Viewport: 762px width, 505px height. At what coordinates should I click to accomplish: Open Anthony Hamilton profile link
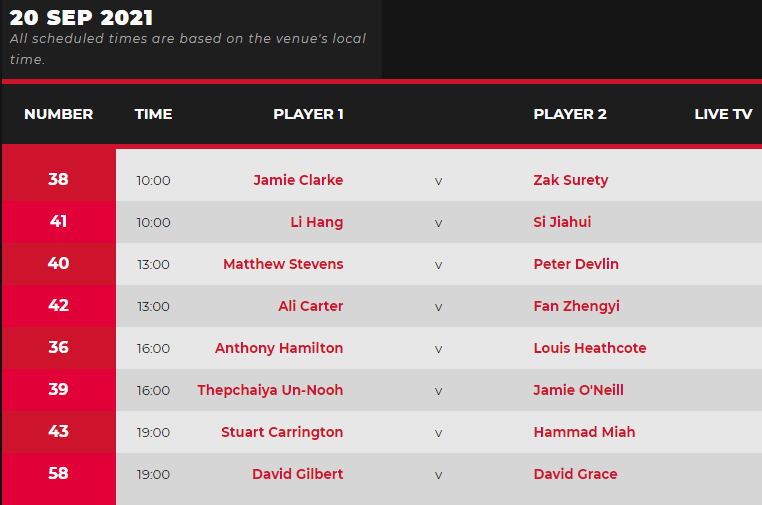pyautogui.click(x=279, y=348)
